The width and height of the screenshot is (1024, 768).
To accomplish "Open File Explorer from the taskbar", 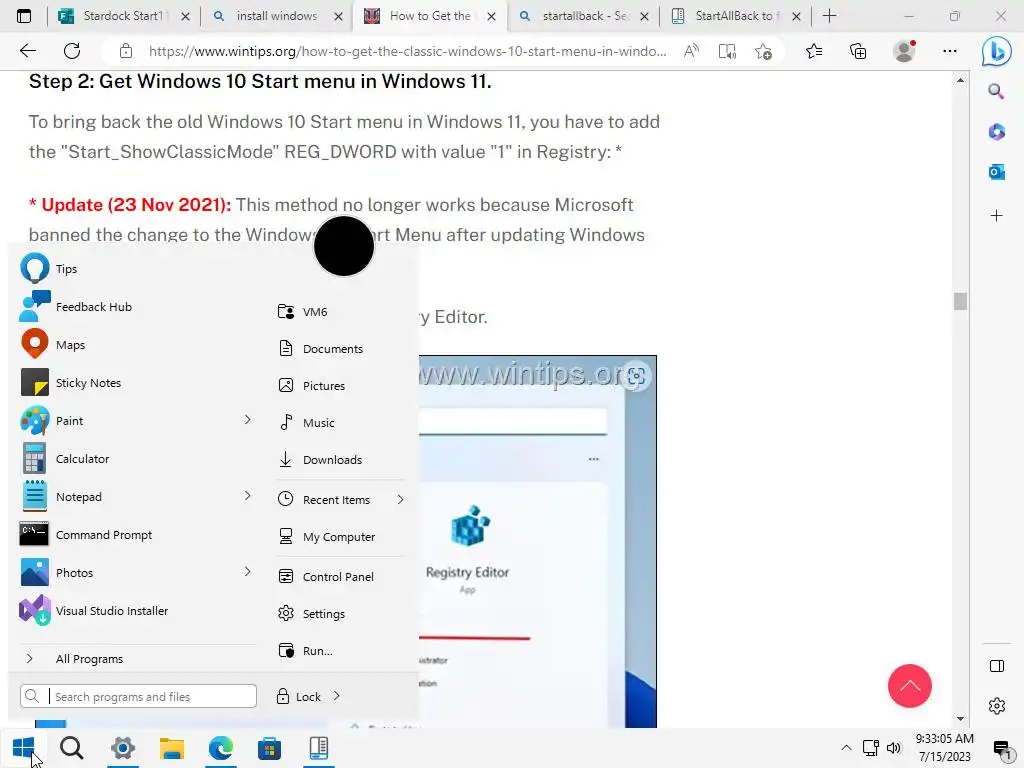I will pos(172,748).
